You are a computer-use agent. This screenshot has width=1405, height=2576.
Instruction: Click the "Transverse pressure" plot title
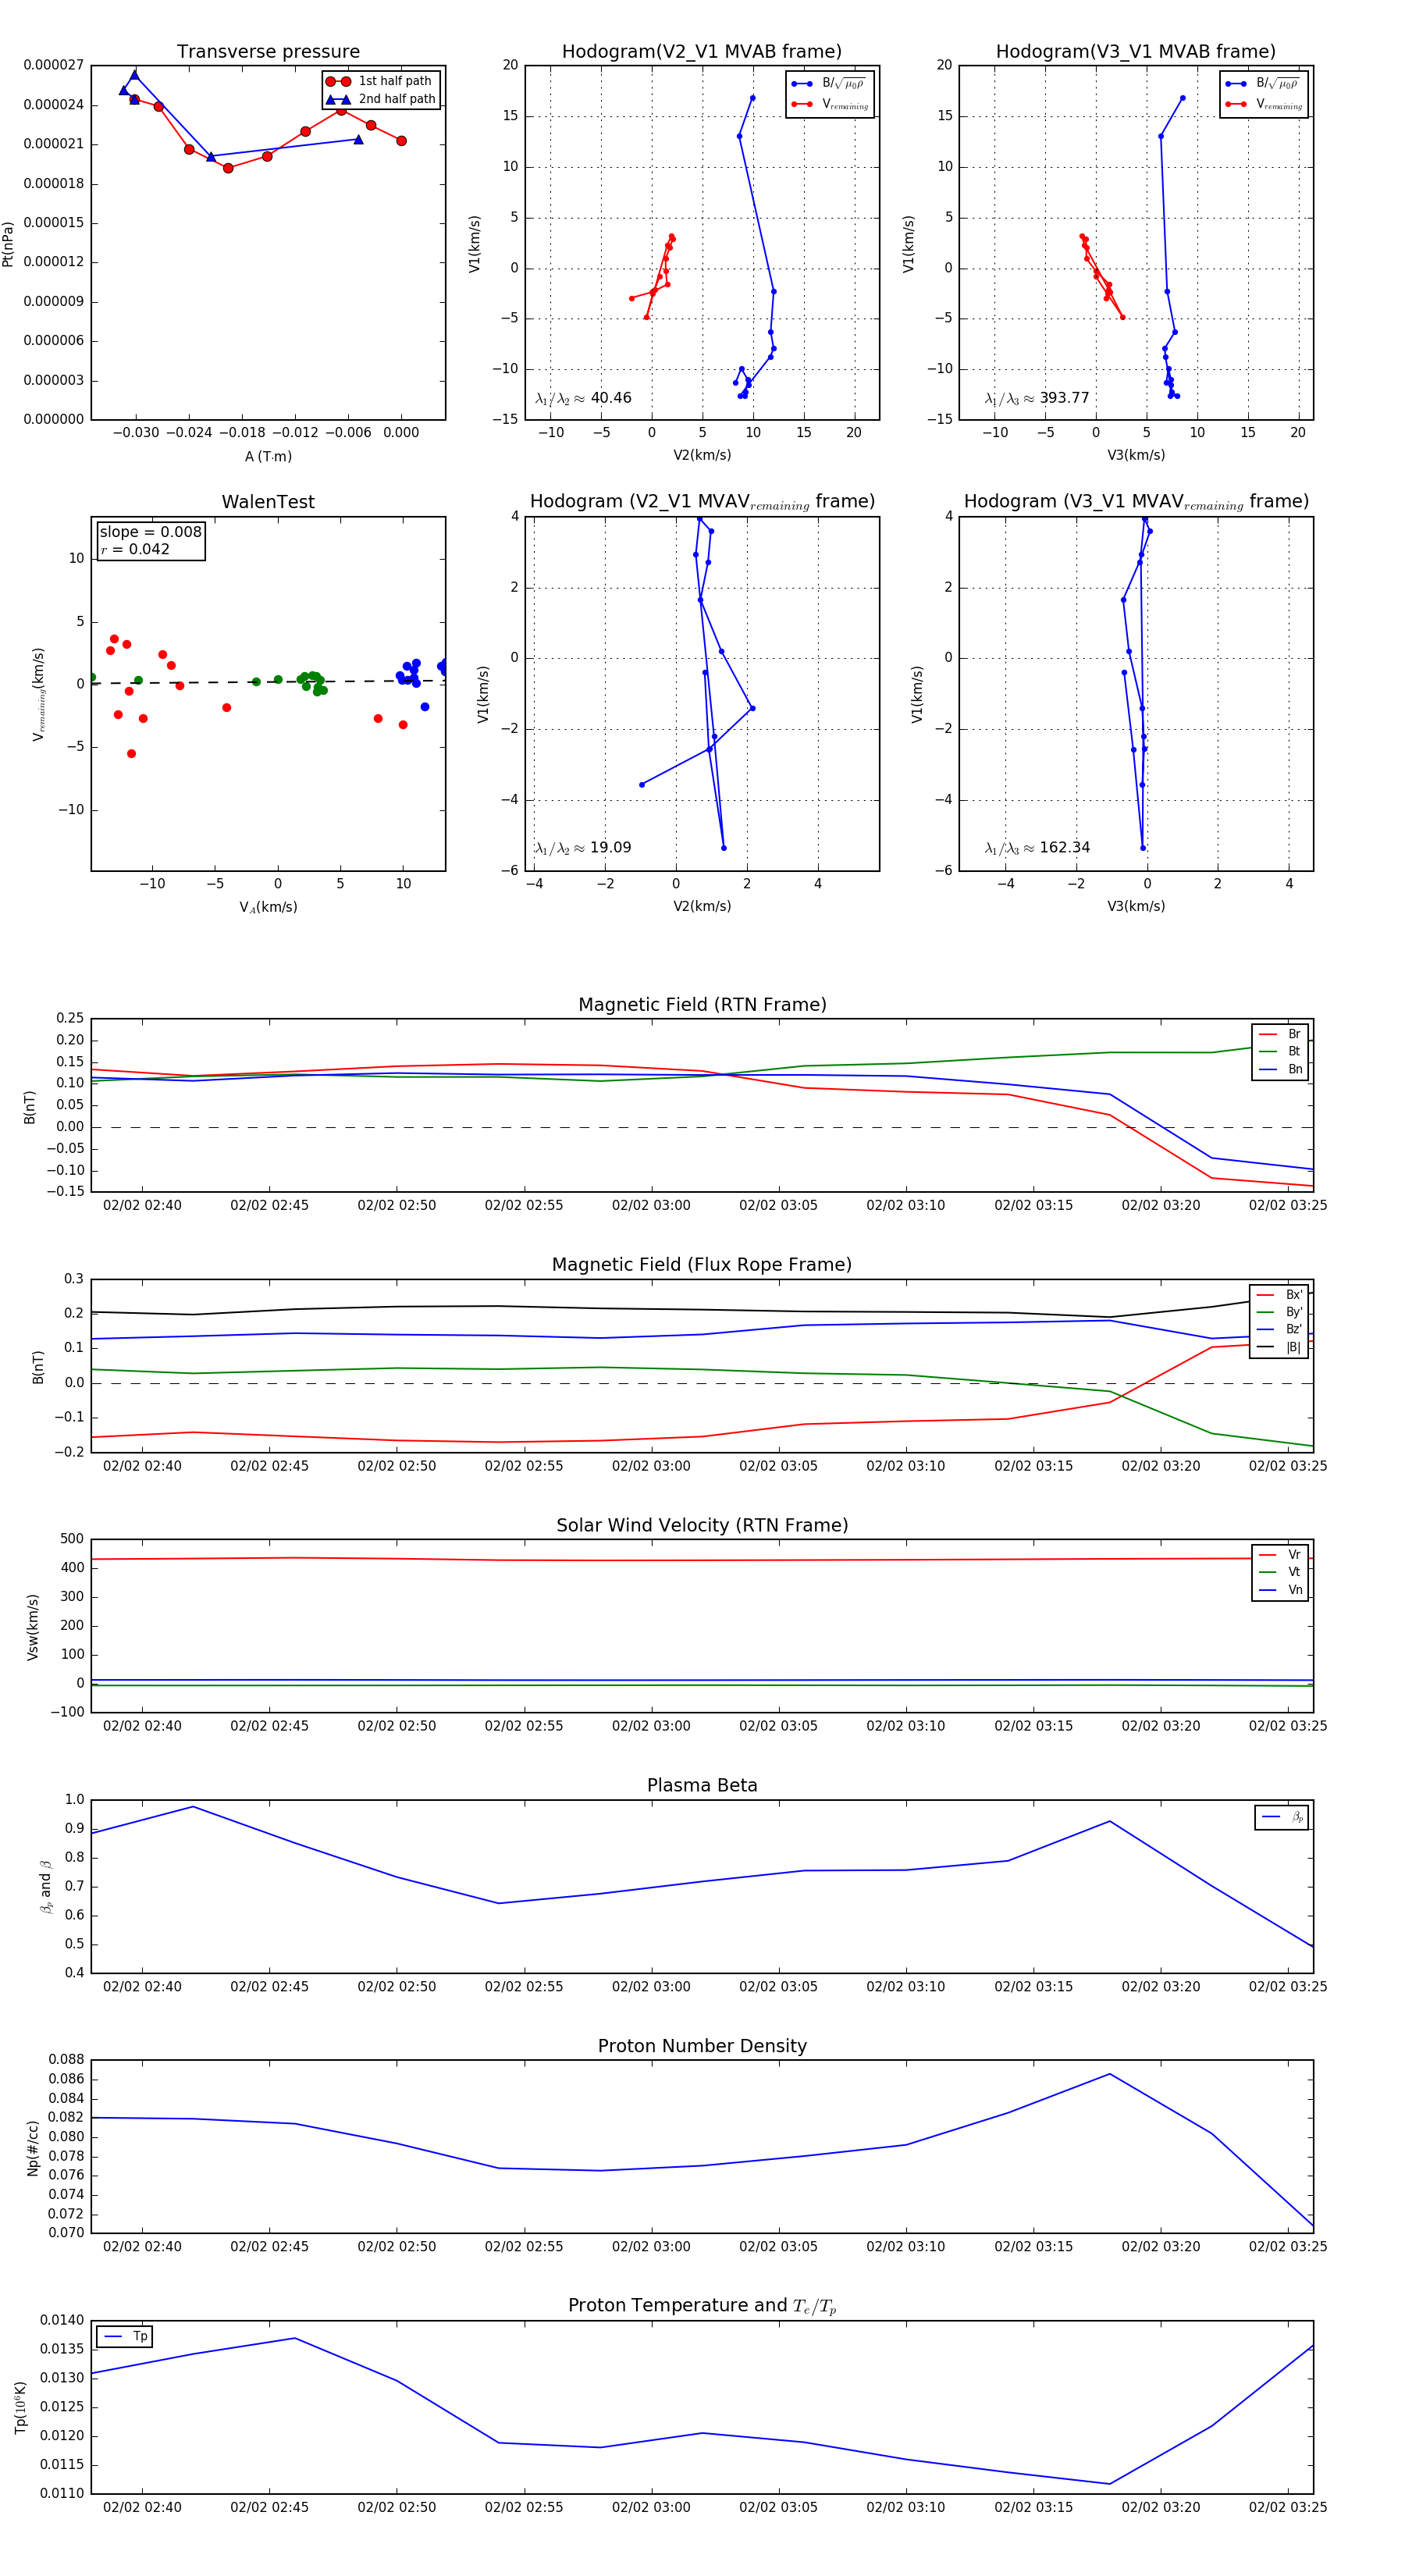click(268, 51)
